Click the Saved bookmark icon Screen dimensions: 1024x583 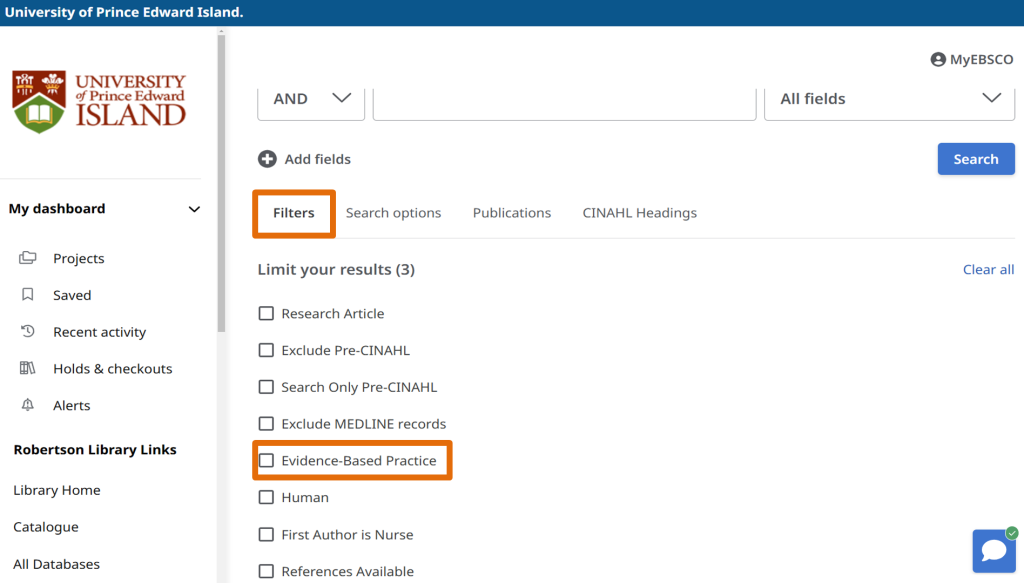pyautogui.click(x=28, y=295)
